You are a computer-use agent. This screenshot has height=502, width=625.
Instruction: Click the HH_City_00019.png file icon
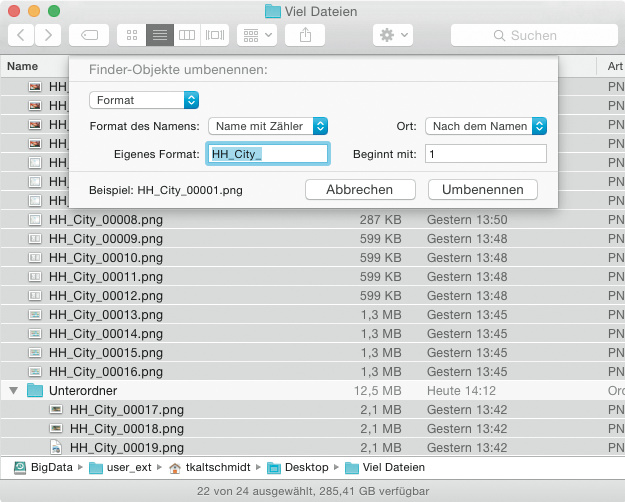click(56, 447)
